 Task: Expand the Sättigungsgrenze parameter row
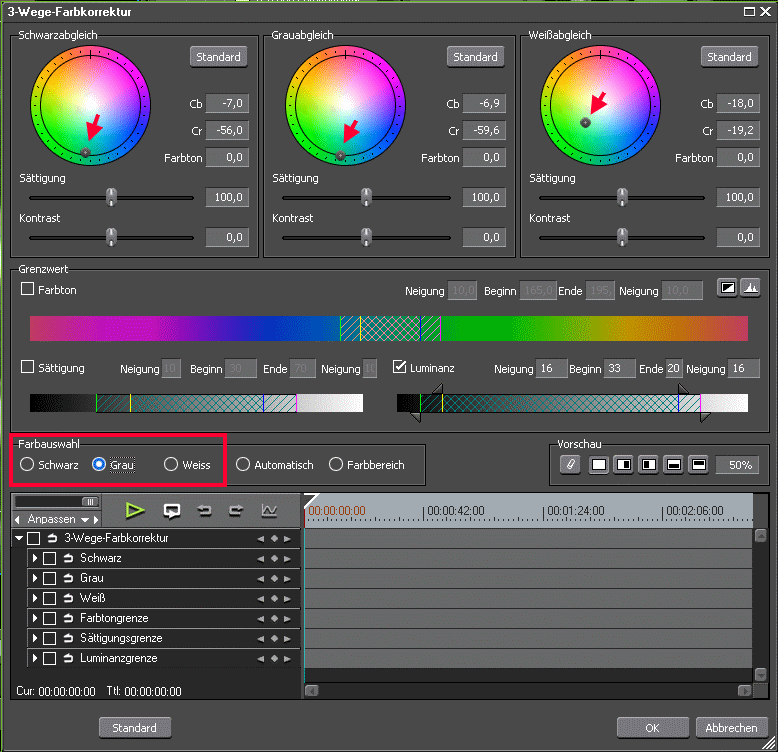pyautogui.click(x=35, y=638)
